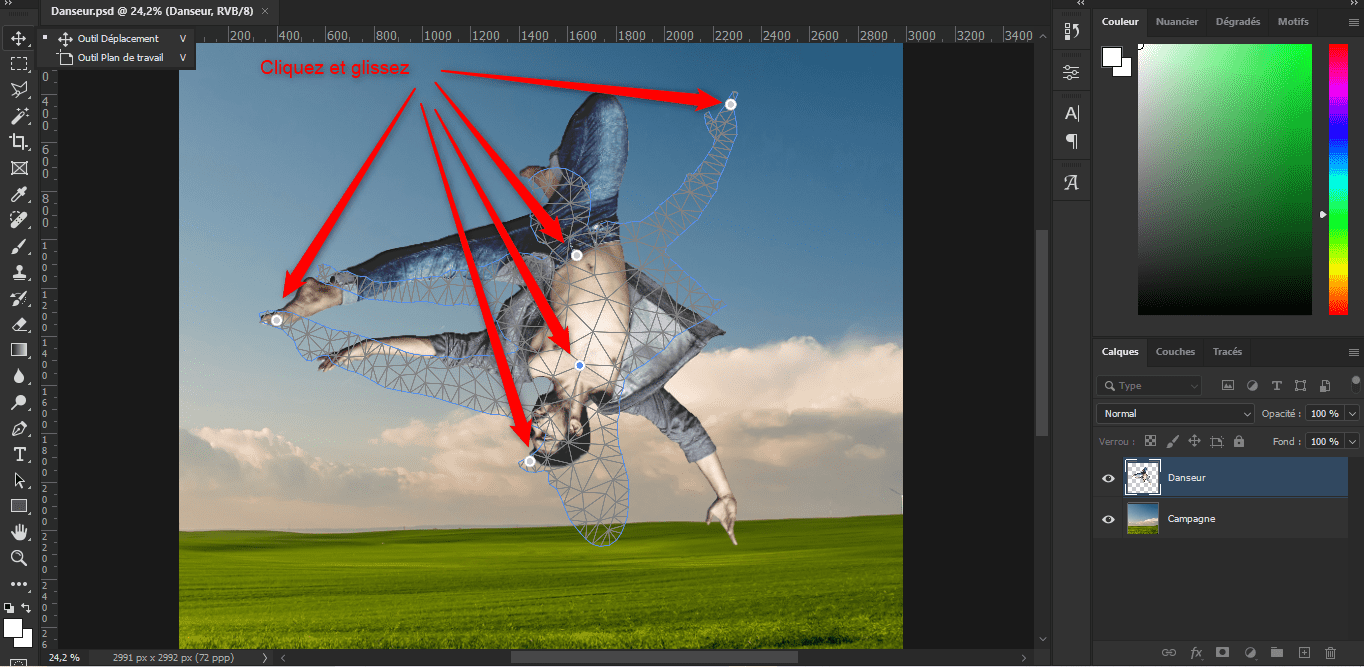Create a new layer

tap(1303, 652)
